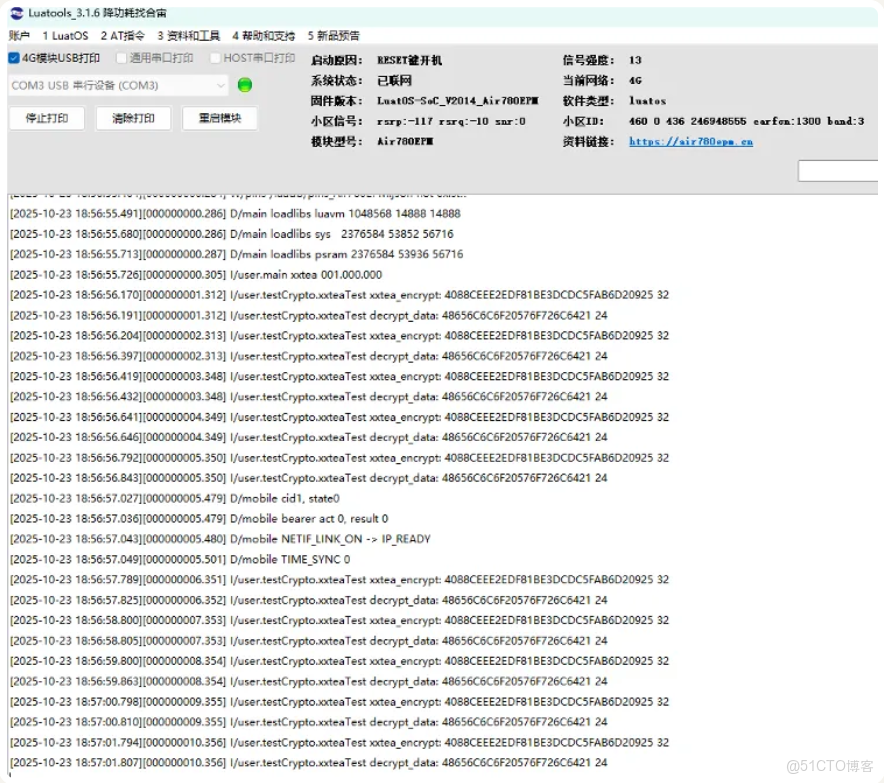
Task: Select the startup reason value RESET键开机
Action: pos(409,60)
